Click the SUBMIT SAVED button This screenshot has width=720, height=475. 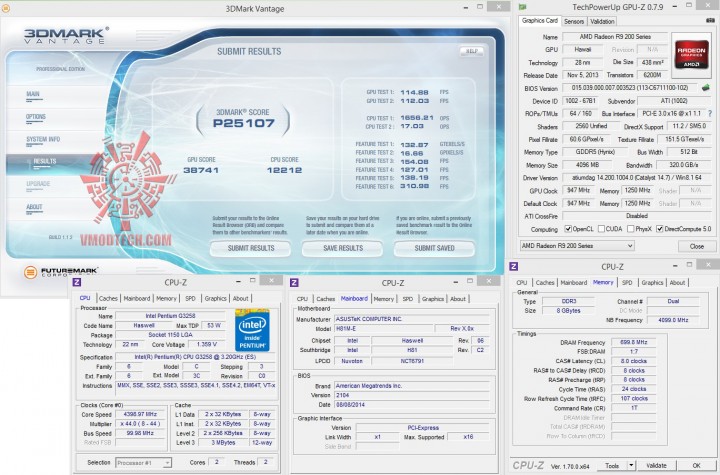coord(434,248)
